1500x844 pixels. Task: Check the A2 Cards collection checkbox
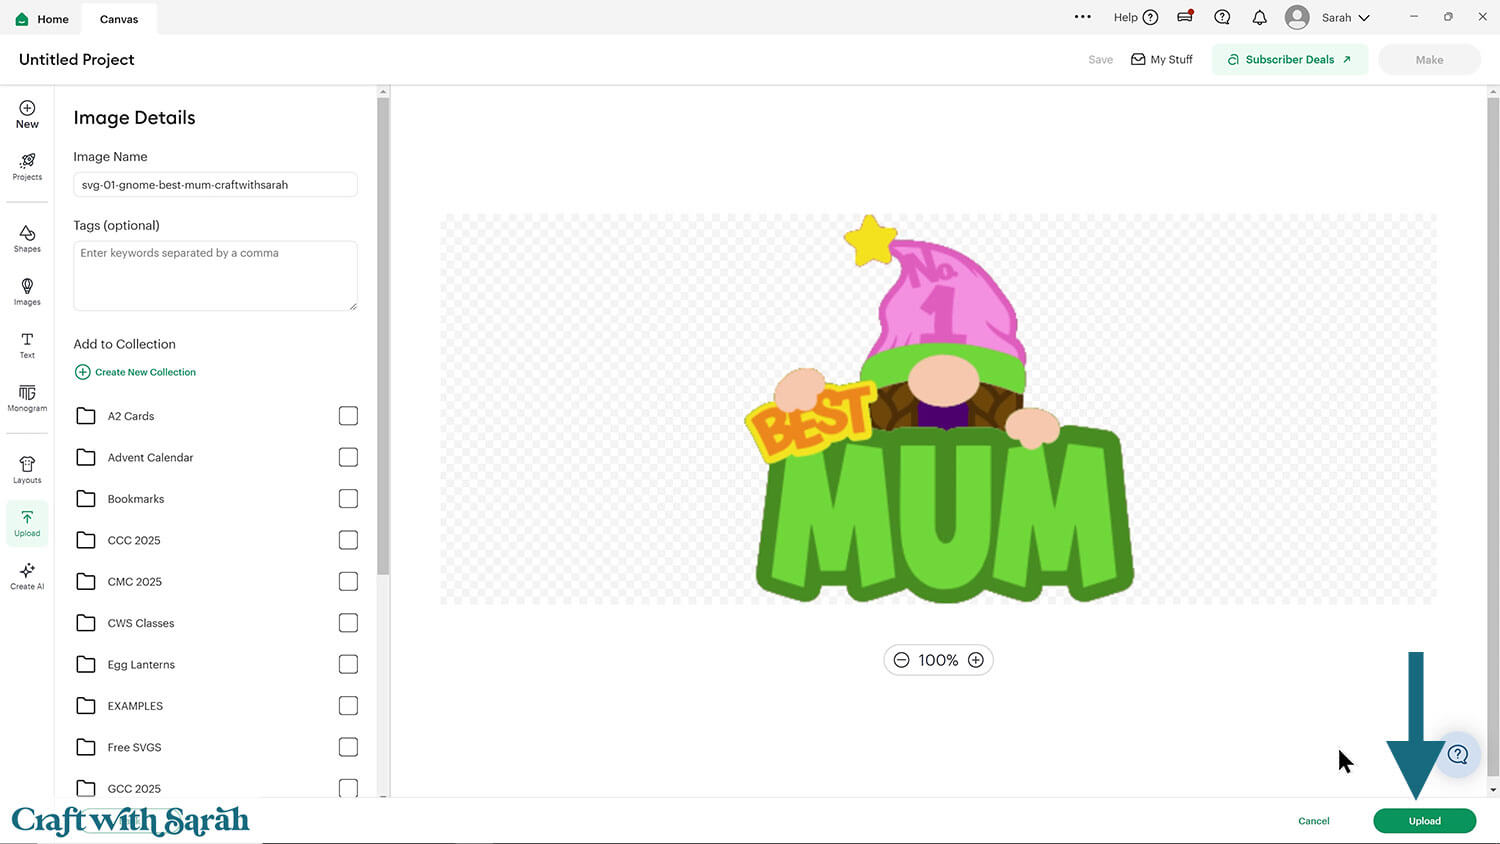click(x=348, y=416)
